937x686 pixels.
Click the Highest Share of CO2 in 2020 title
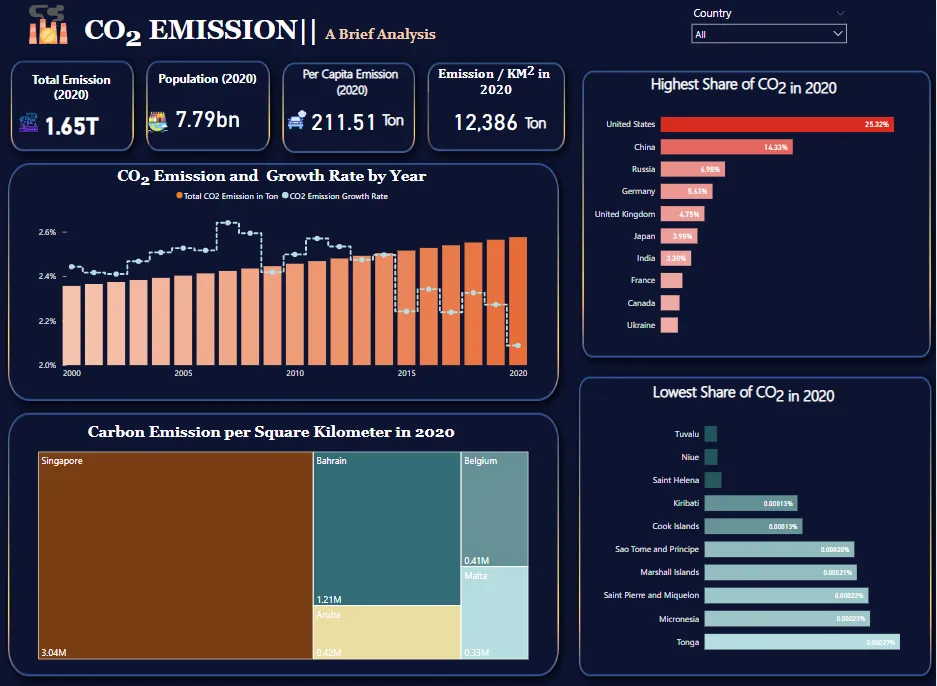tap(743, 86)
